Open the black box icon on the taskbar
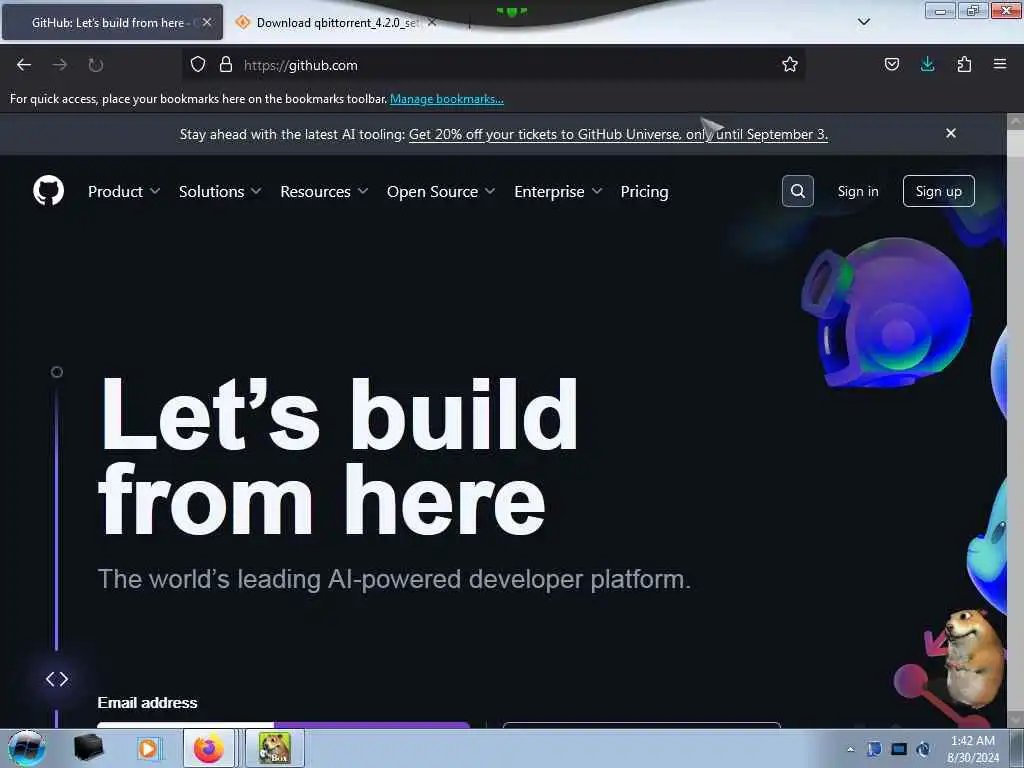 tap(88, 748)
